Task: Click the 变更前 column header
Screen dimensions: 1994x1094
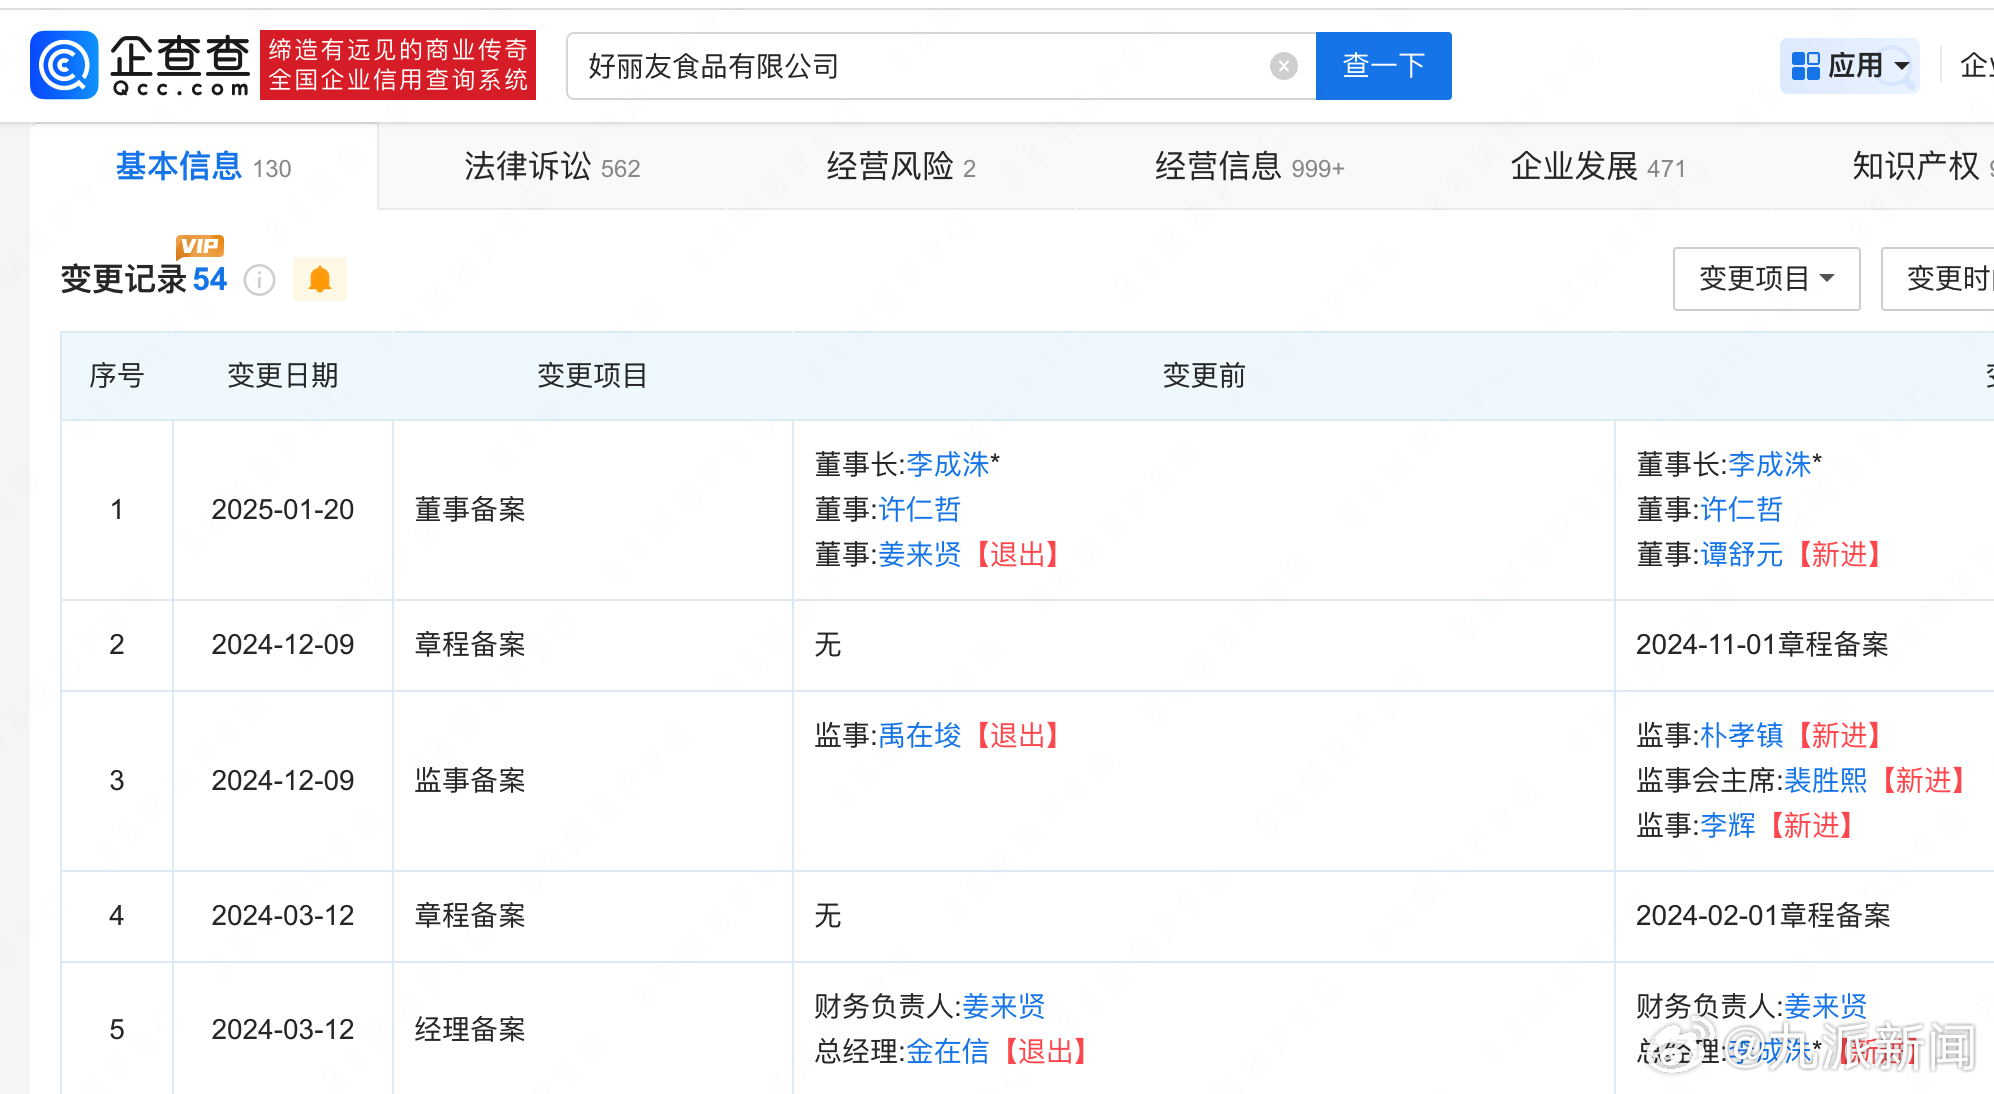Action: pyautogui.click(x=1203, y=375)
